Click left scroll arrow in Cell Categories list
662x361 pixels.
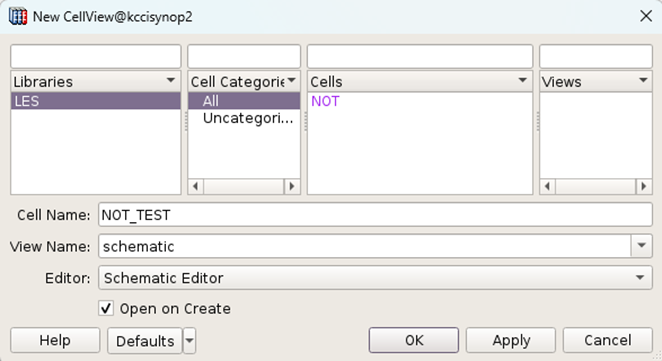(195, 186)
